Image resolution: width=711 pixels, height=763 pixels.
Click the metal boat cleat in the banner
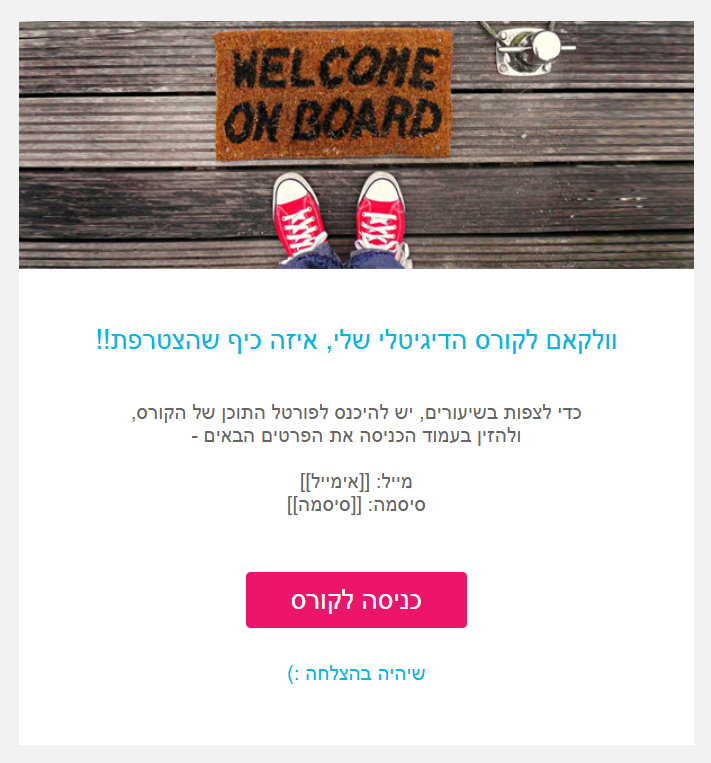coord(530,49)
